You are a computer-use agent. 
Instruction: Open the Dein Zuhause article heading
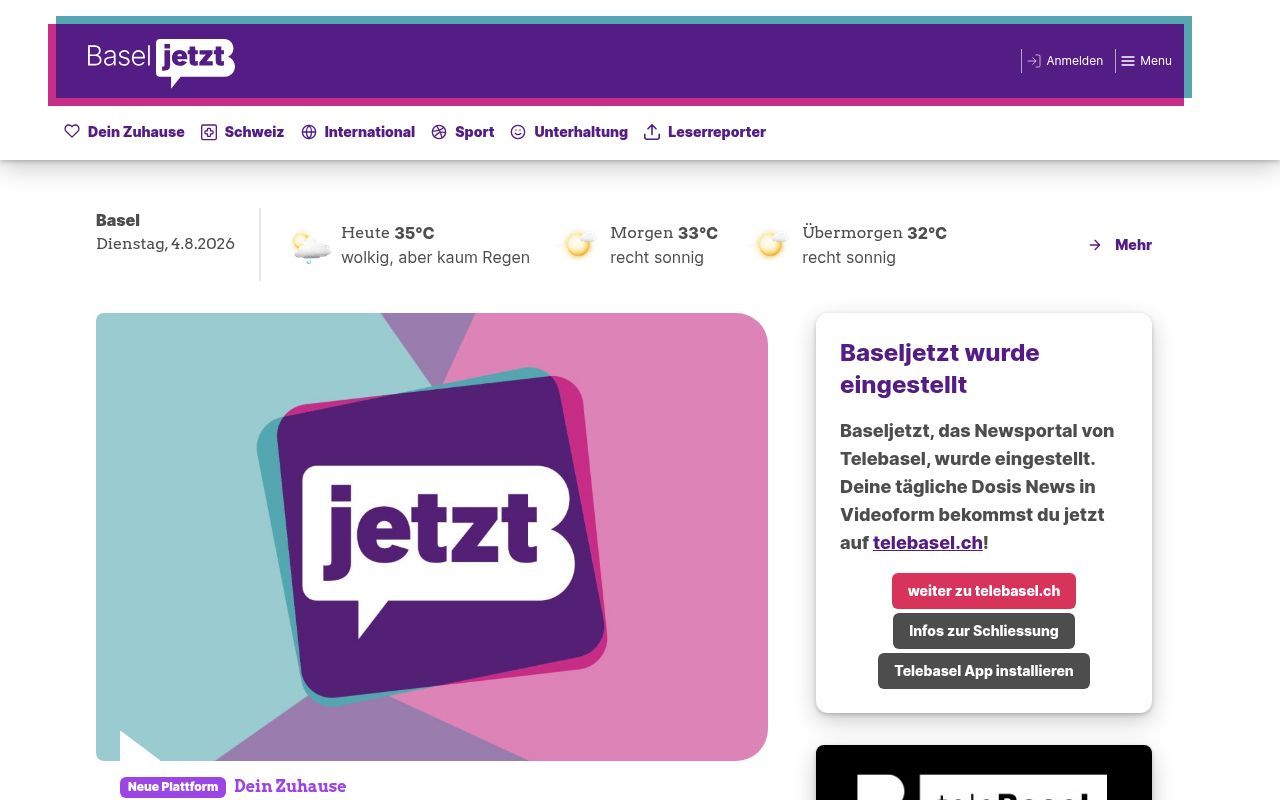290,786
